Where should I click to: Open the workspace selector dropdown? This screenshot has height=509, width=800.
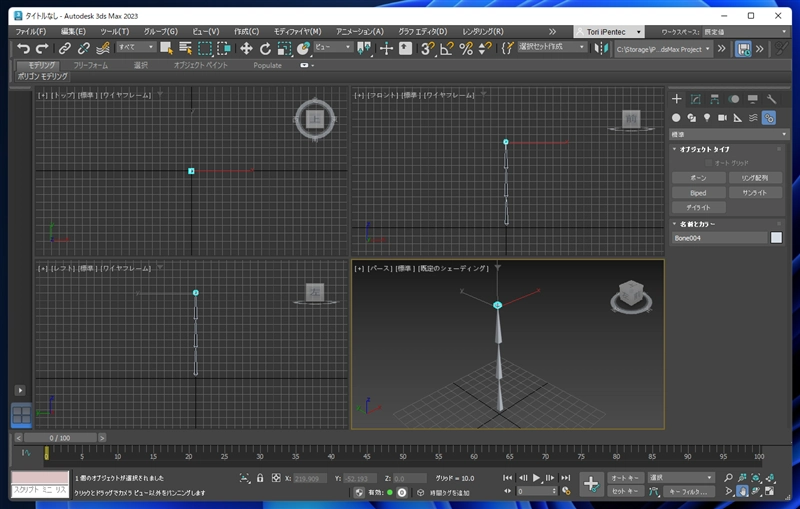(745, 32)
